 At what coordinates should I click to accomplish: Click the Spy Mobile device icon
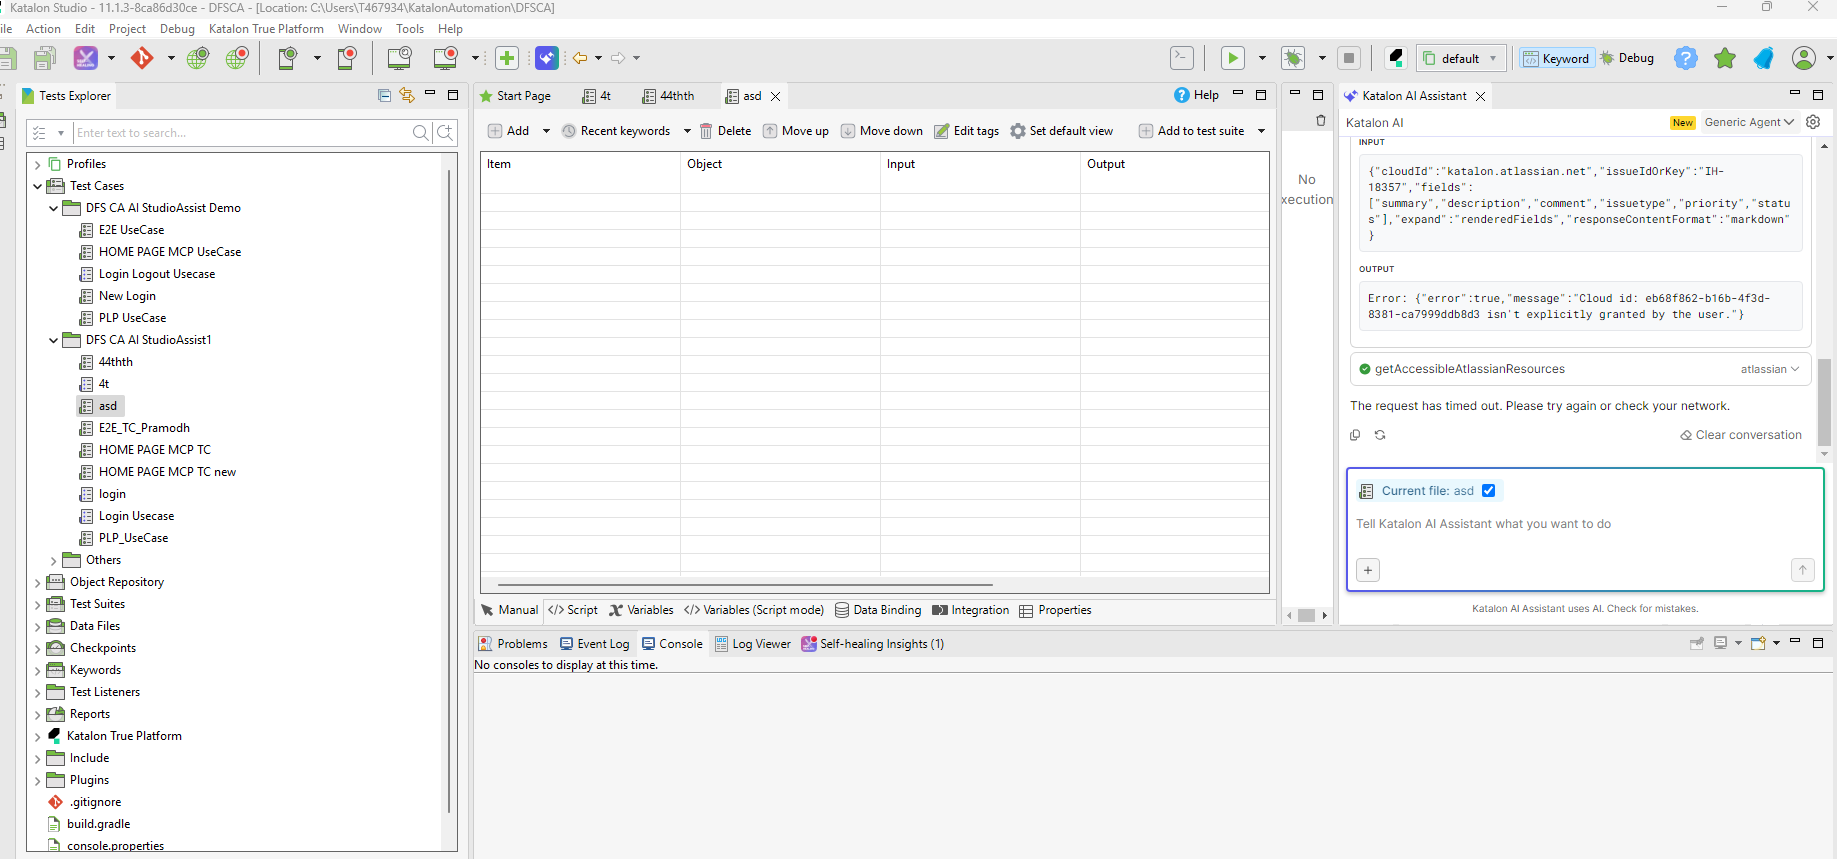(288, 58)
